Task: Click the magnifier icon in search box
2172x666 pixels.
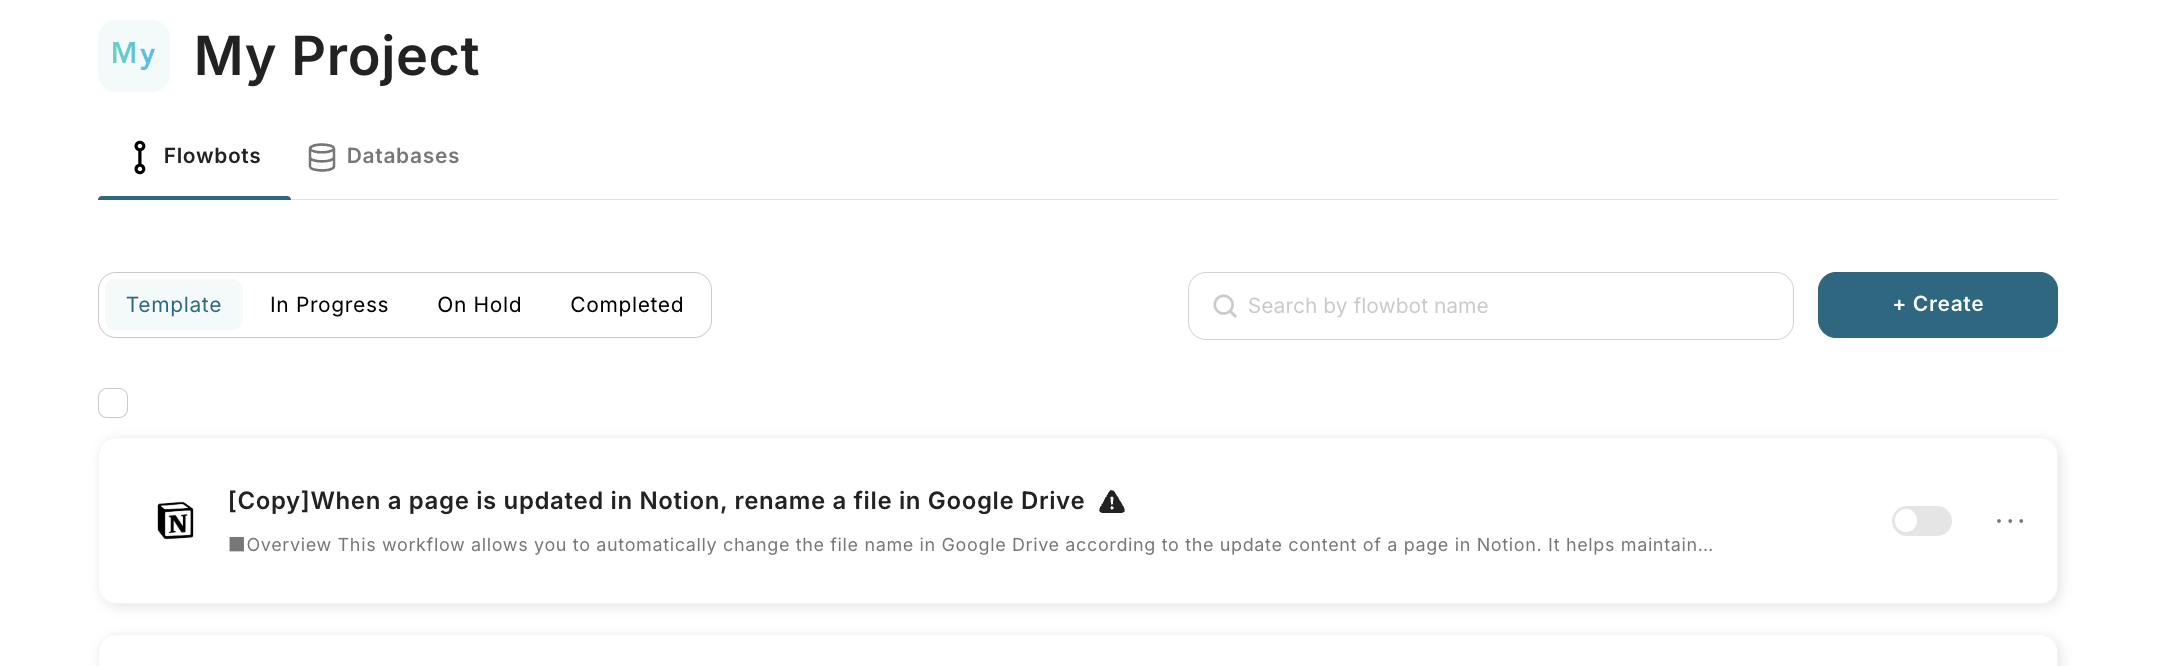Action: coord(1224,306)
